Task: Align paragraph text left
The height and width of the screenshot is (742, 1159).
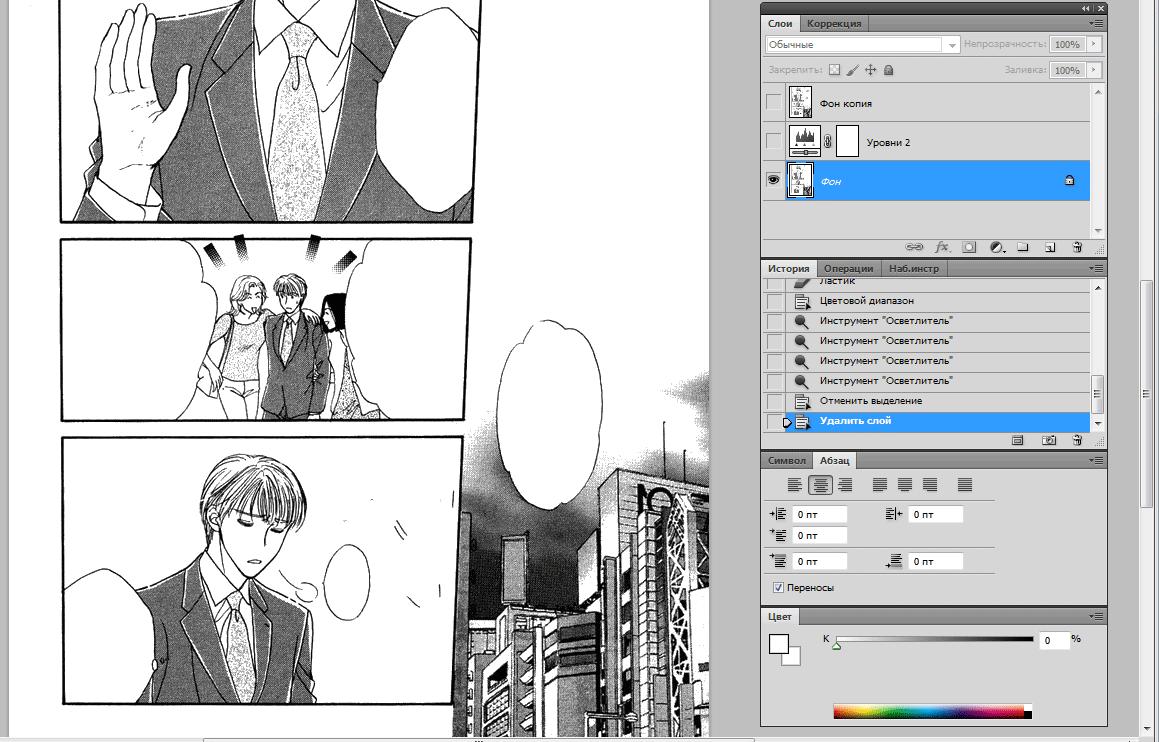Action: click(x=795, y=485)
